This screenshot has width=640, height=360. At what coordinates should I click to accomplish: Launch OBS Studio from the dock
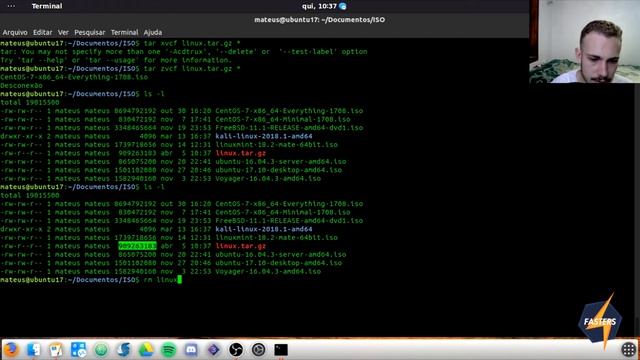click(x=236, y=349)
